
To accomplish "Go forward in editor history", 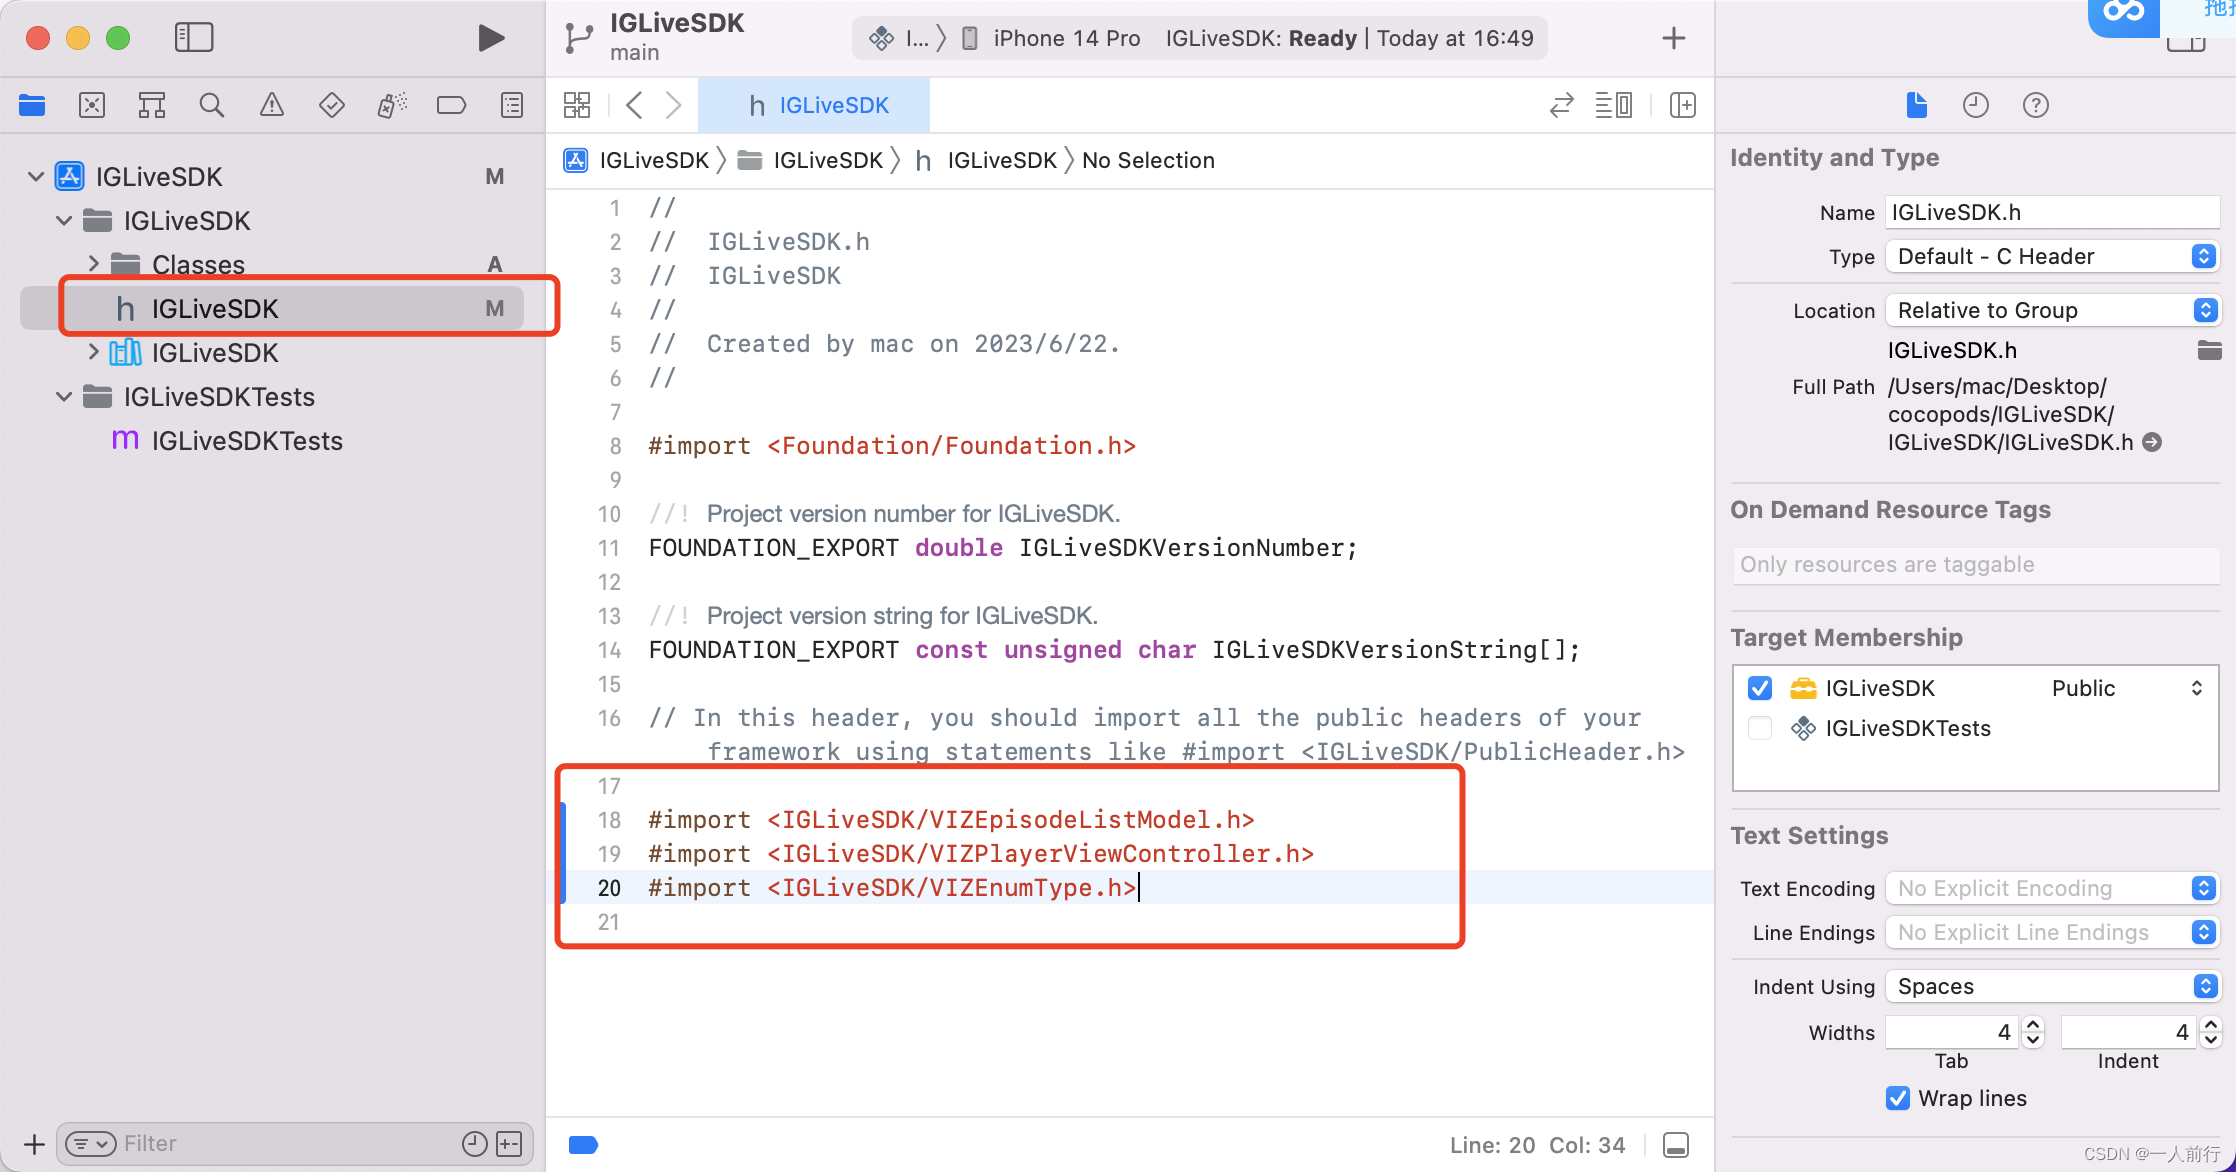I will 674,105.
